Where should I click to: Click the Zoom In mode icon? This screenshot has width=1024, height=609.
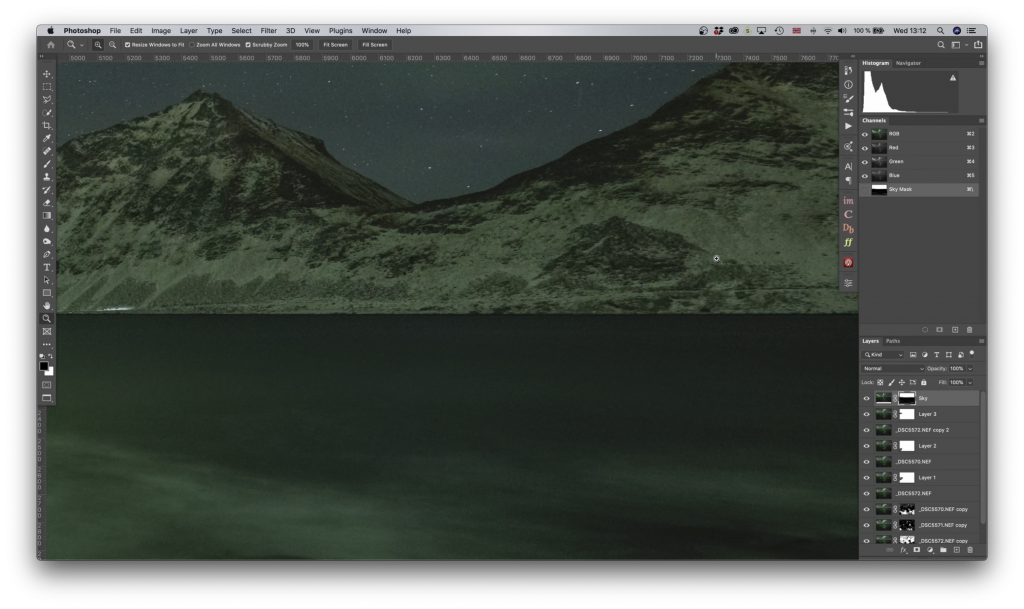point(97,45)
